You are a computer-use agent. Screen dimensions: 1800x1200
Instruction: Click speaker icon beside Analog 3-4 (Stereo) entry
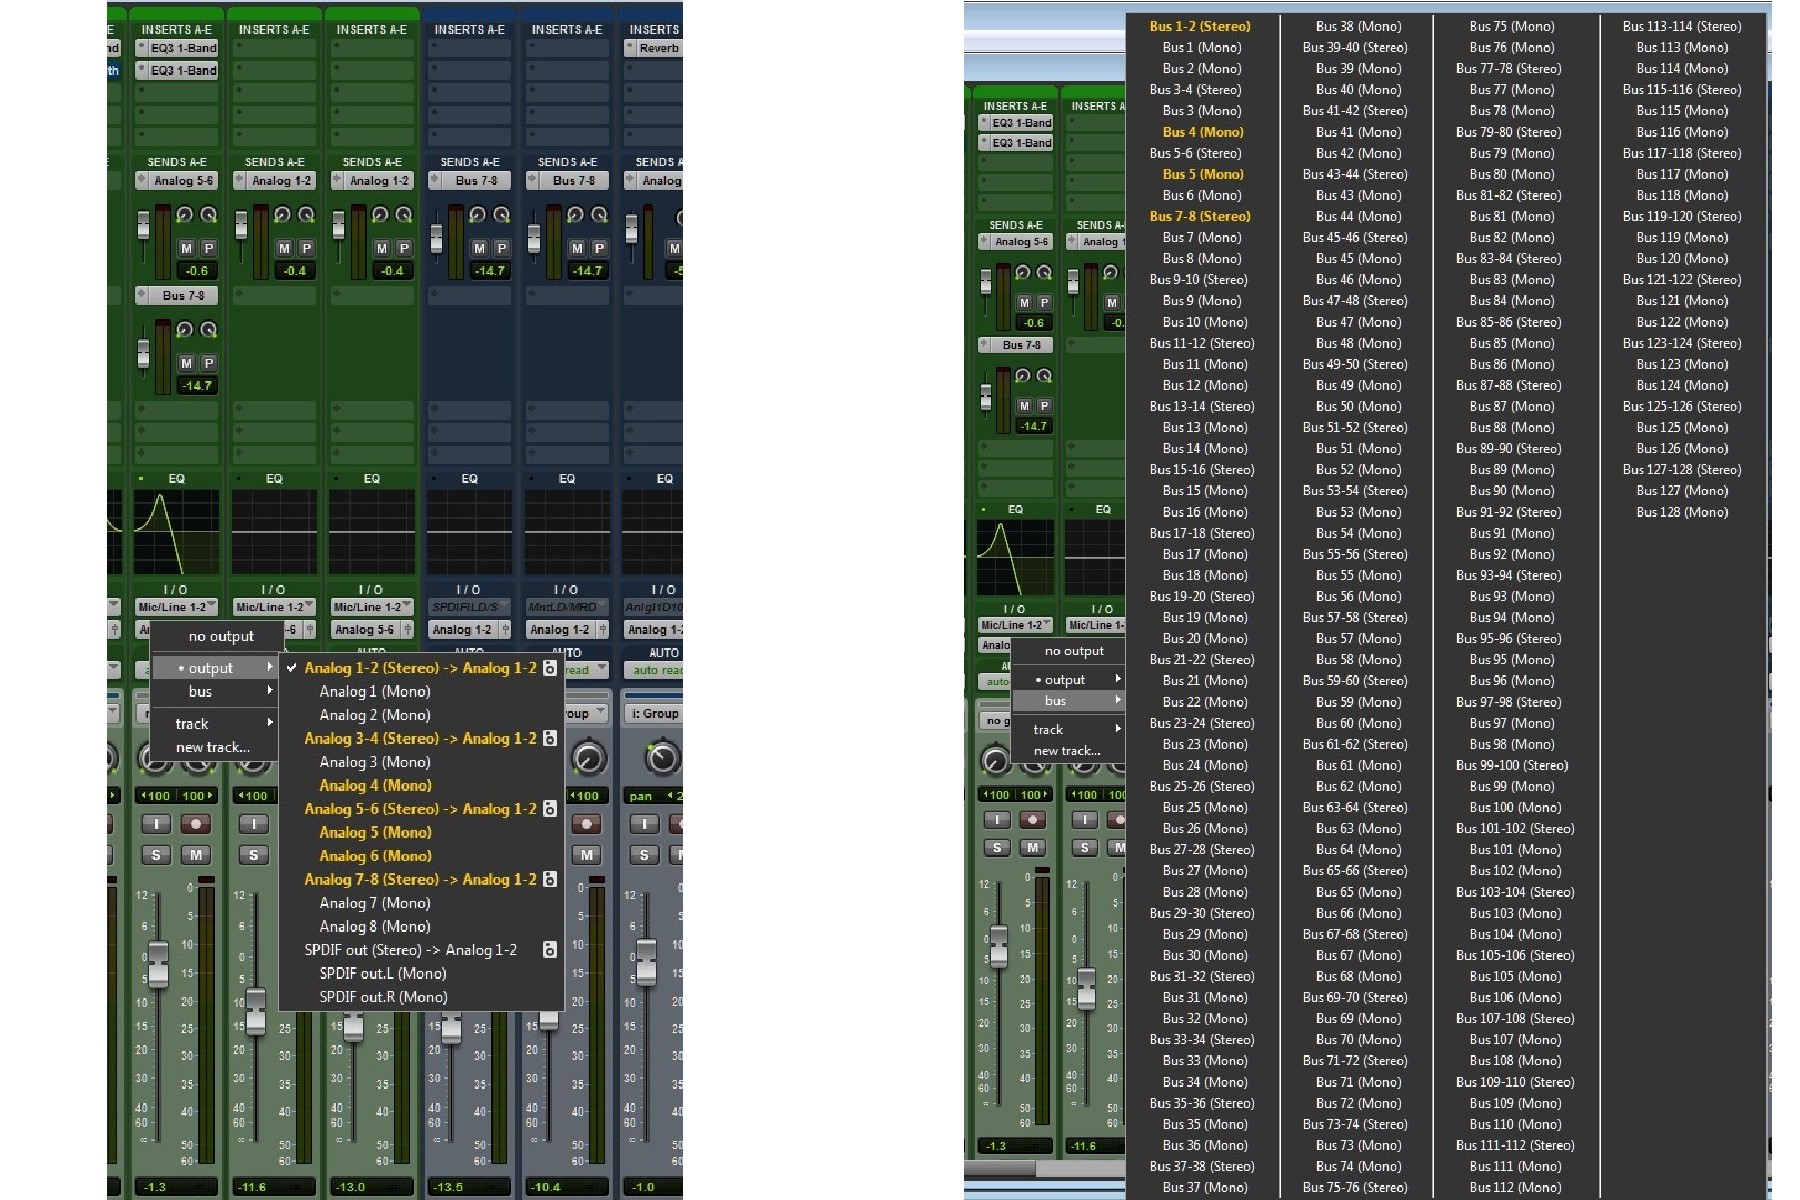coord(550,738)
